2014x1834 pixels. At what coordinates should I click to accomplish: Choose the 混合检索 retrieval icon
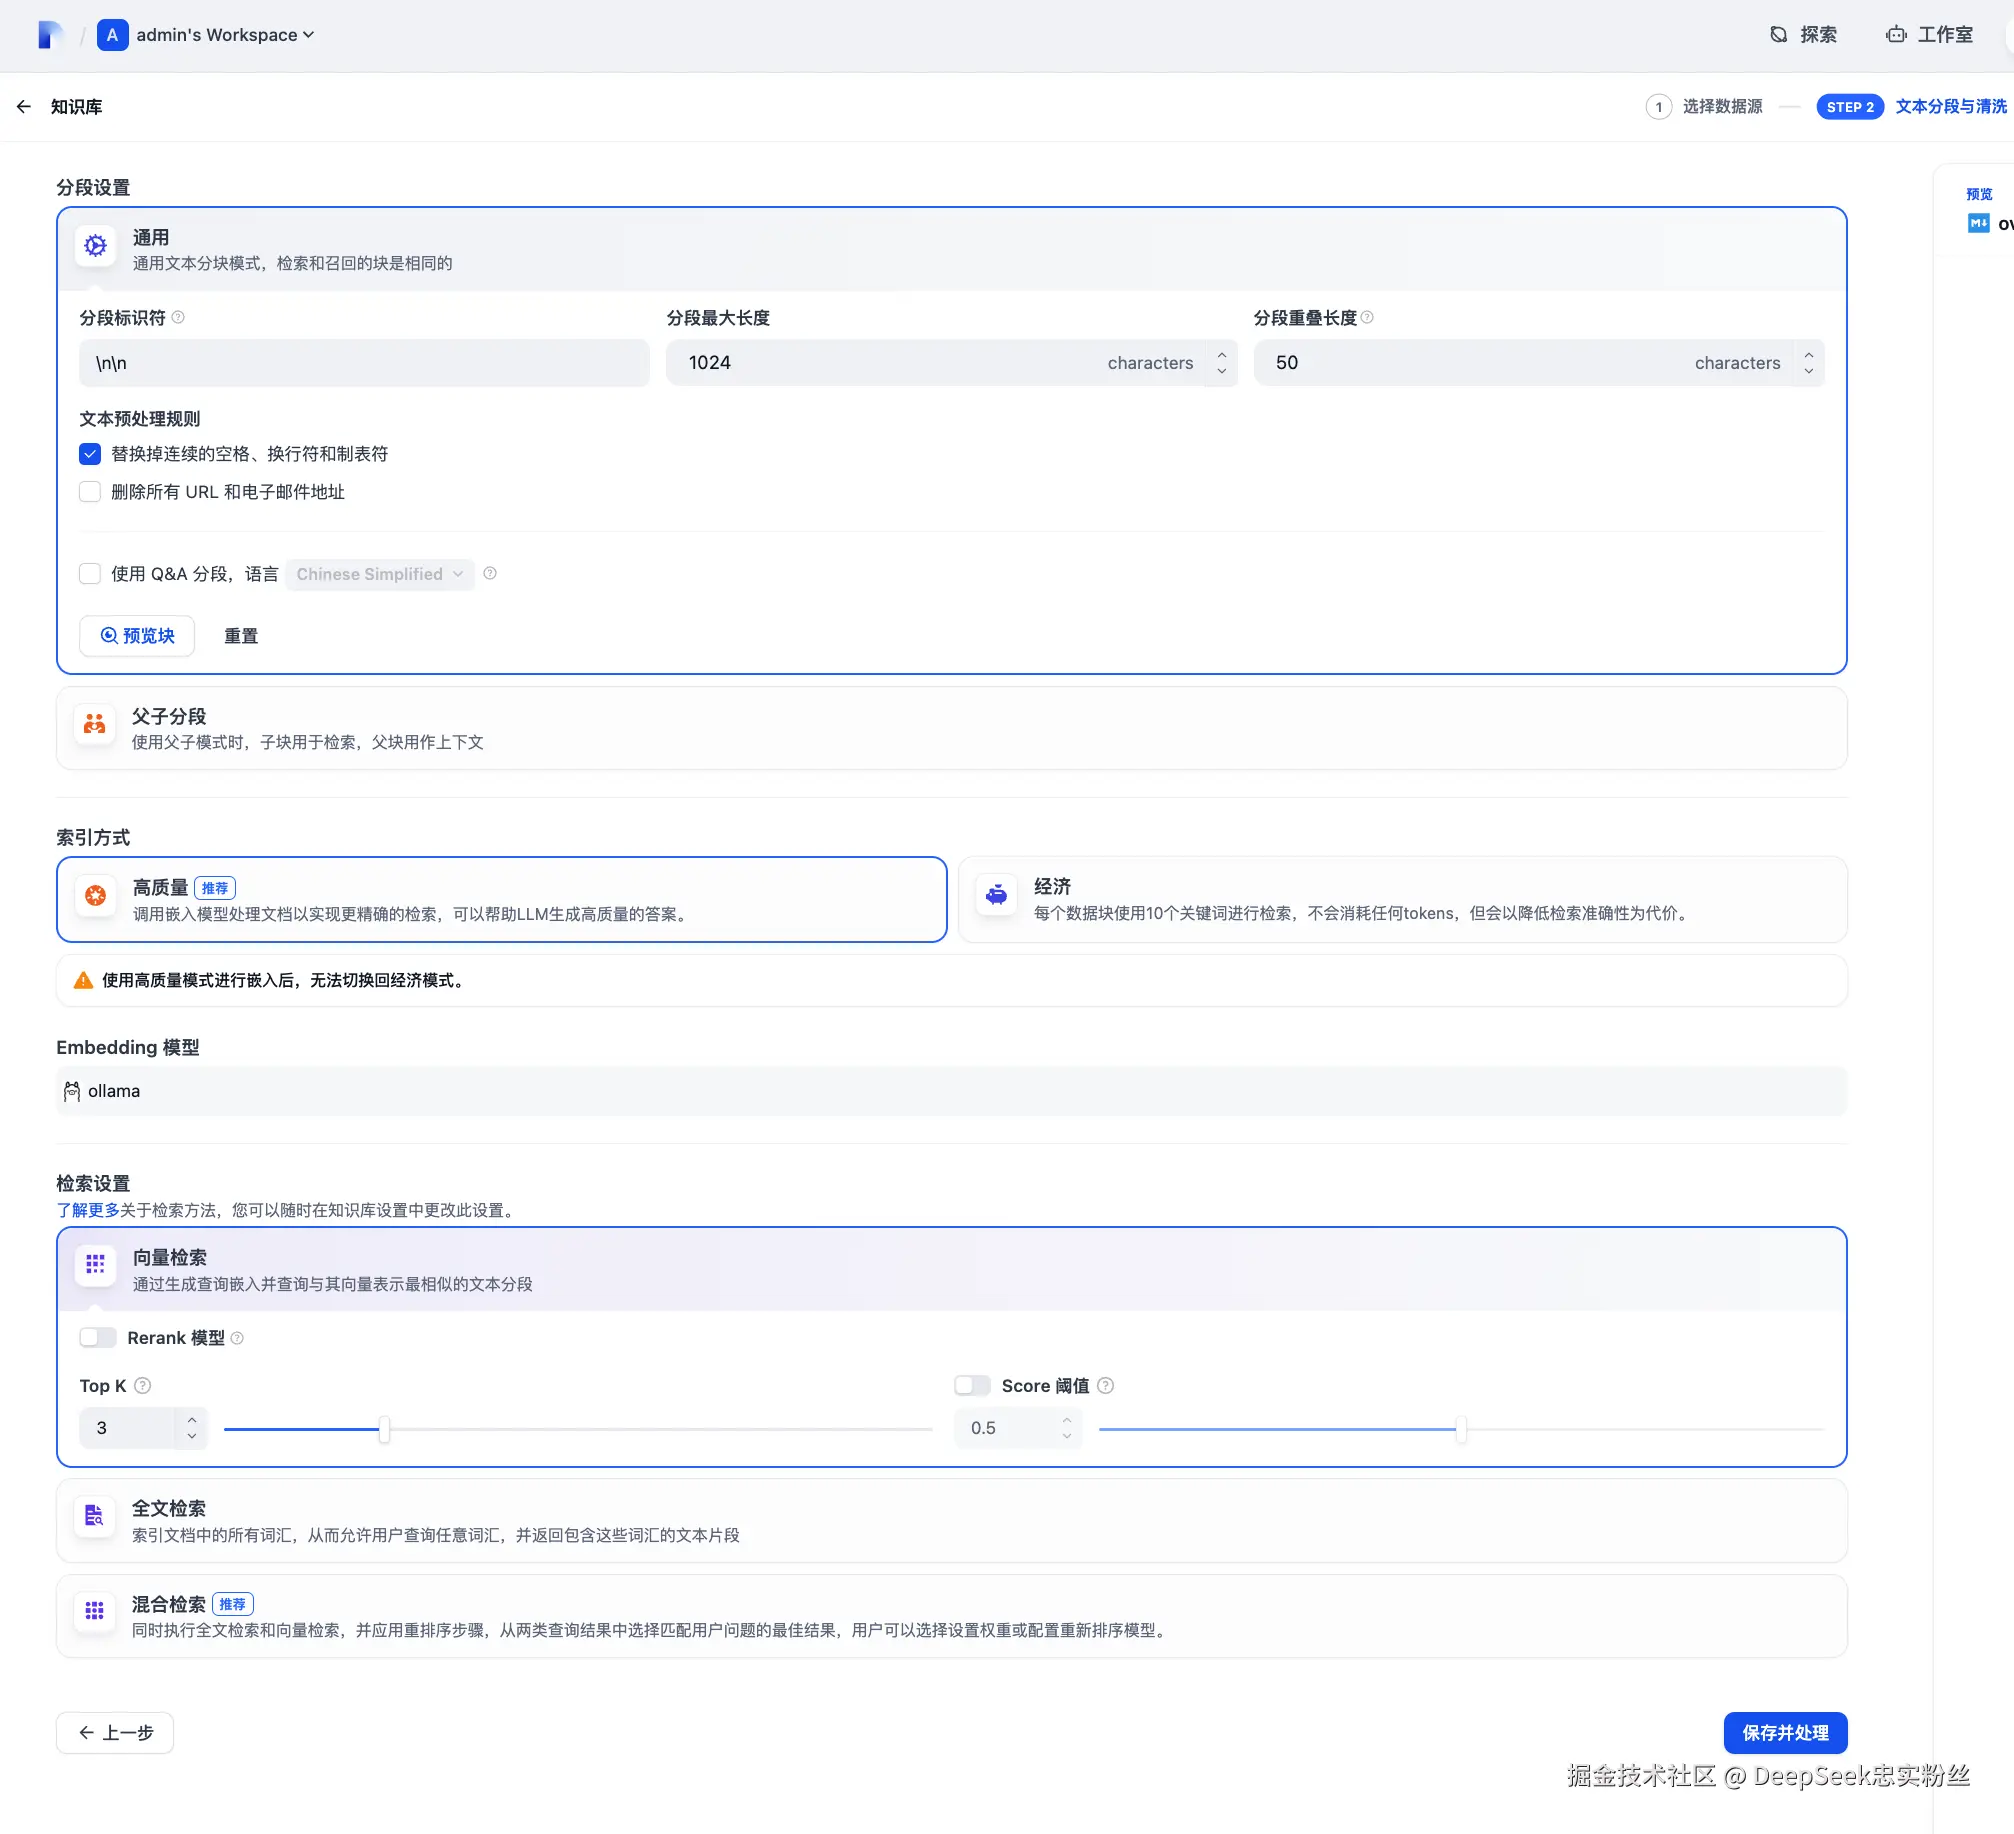95,1611
